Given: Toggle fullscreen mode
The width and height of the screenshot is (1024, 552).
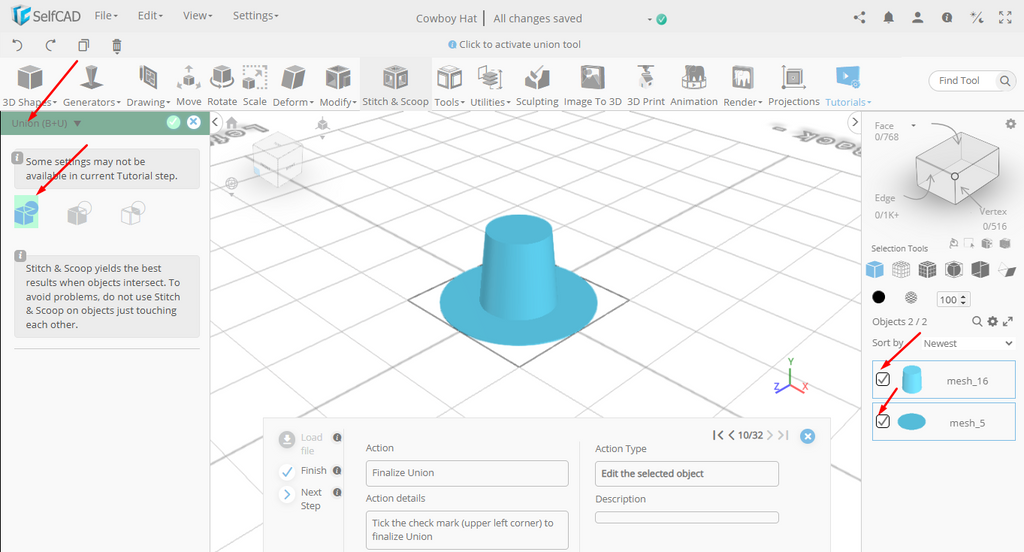Looking at the screenshot, I should click(x=1005, y=18).
